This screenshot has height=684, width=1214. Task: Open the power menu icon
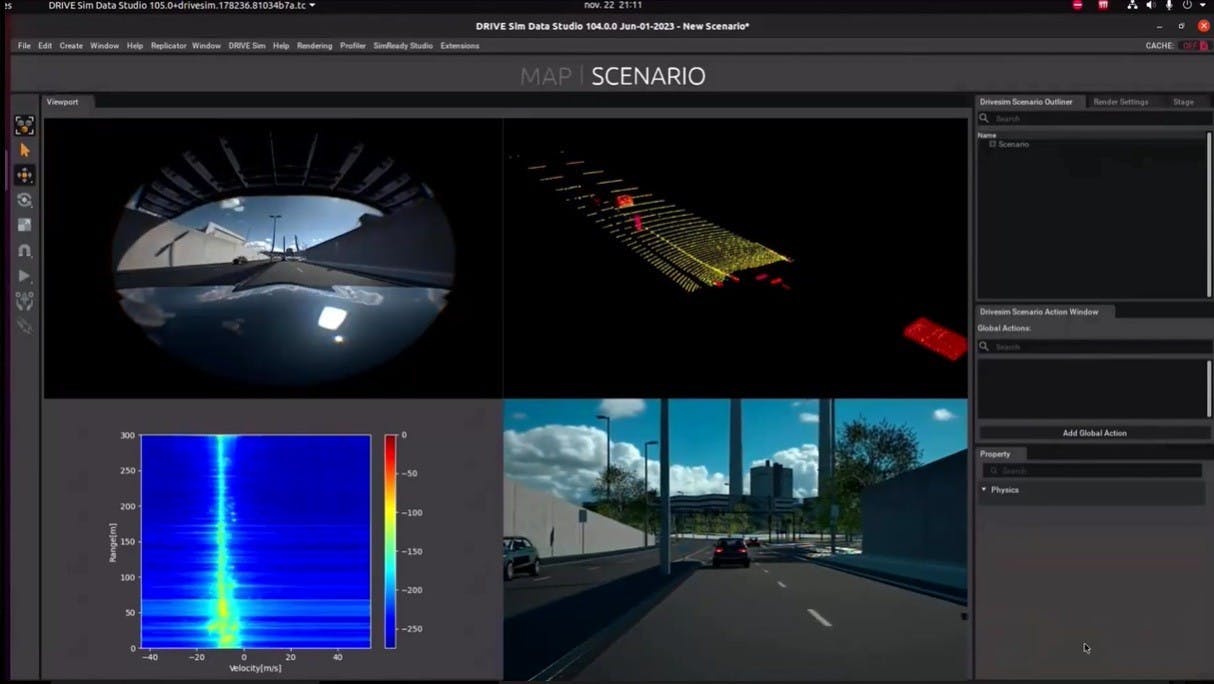pyautogui.click(x=1187, y=5)
